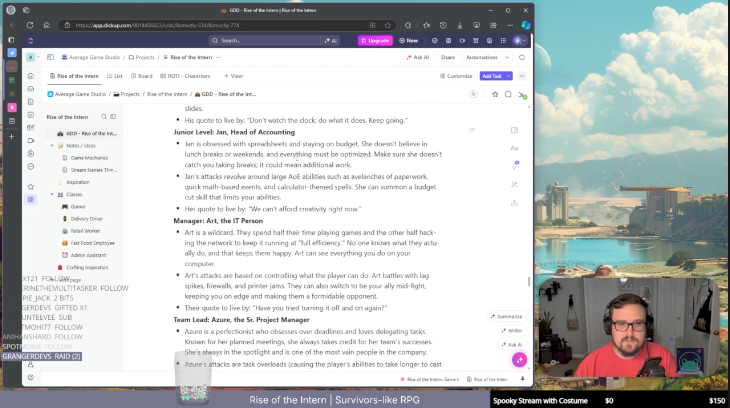Open the Game Mechanics page
730x408 pixels.
click(x=89, y=158)
